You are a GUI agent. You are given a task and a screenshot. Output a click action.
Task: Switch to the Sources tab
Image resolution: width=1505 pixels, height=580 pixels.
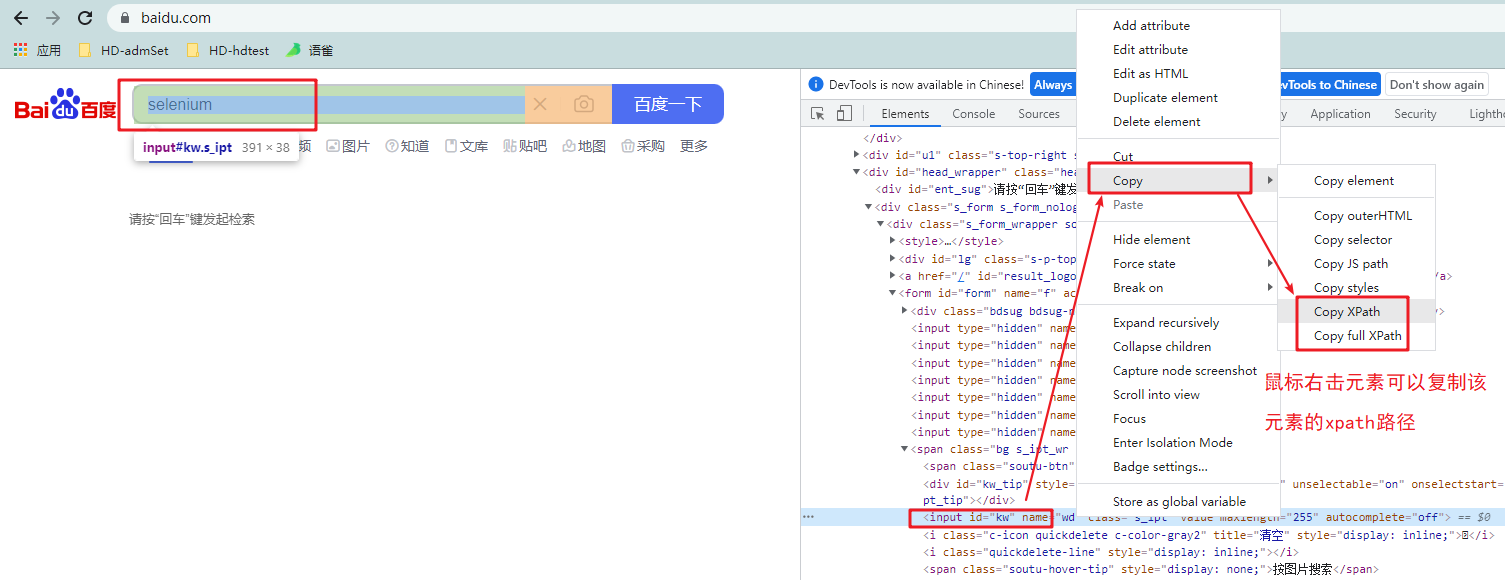pyautogui.click(x=1039, y=114)
